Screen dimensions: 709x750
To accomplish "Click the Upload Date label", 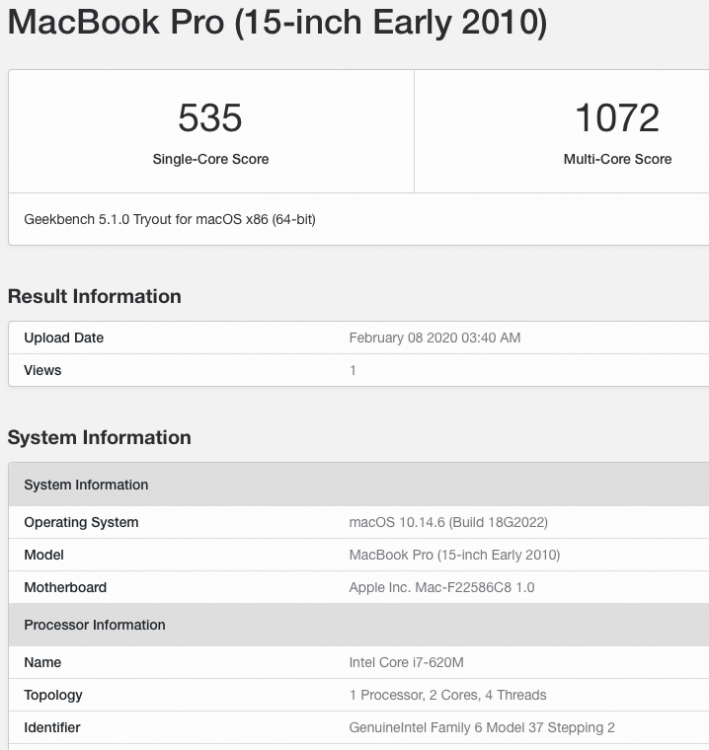I will point(64,338).
